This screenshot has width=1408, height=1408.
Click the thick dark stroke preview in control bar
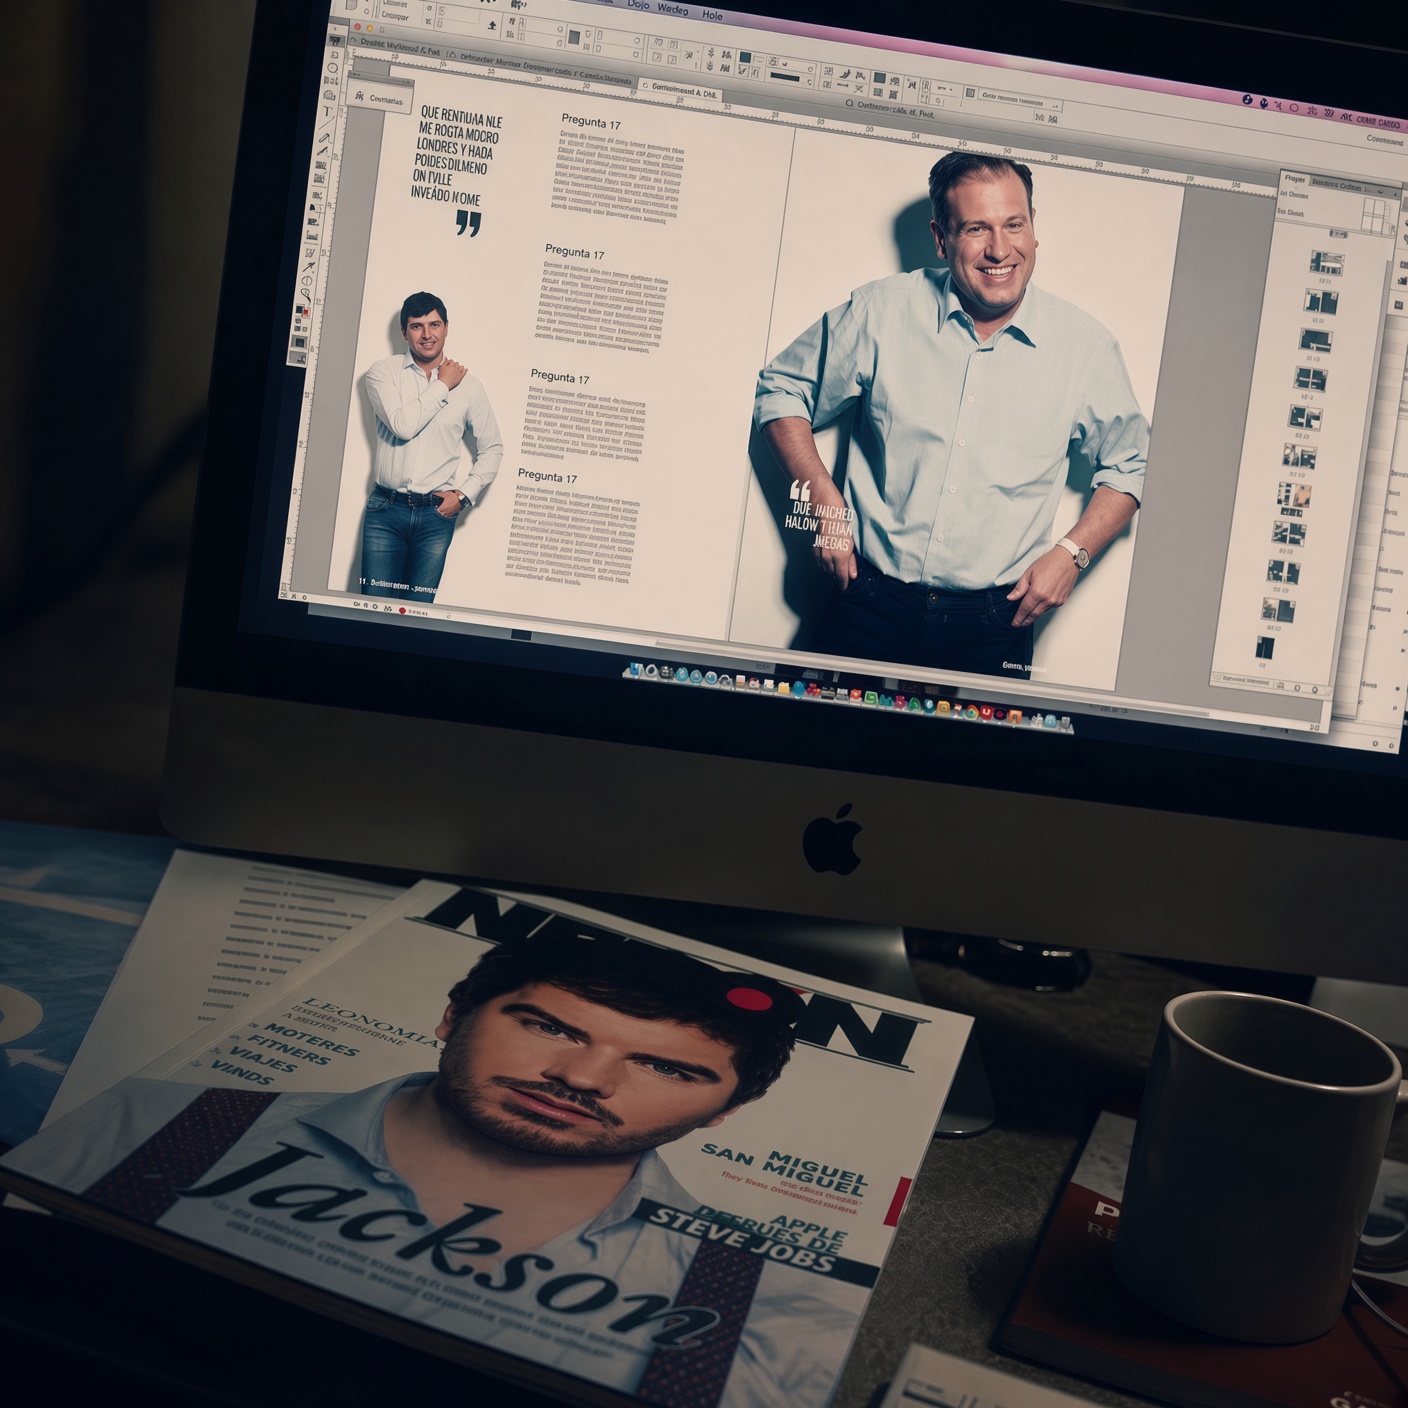(x=785, y=77)
